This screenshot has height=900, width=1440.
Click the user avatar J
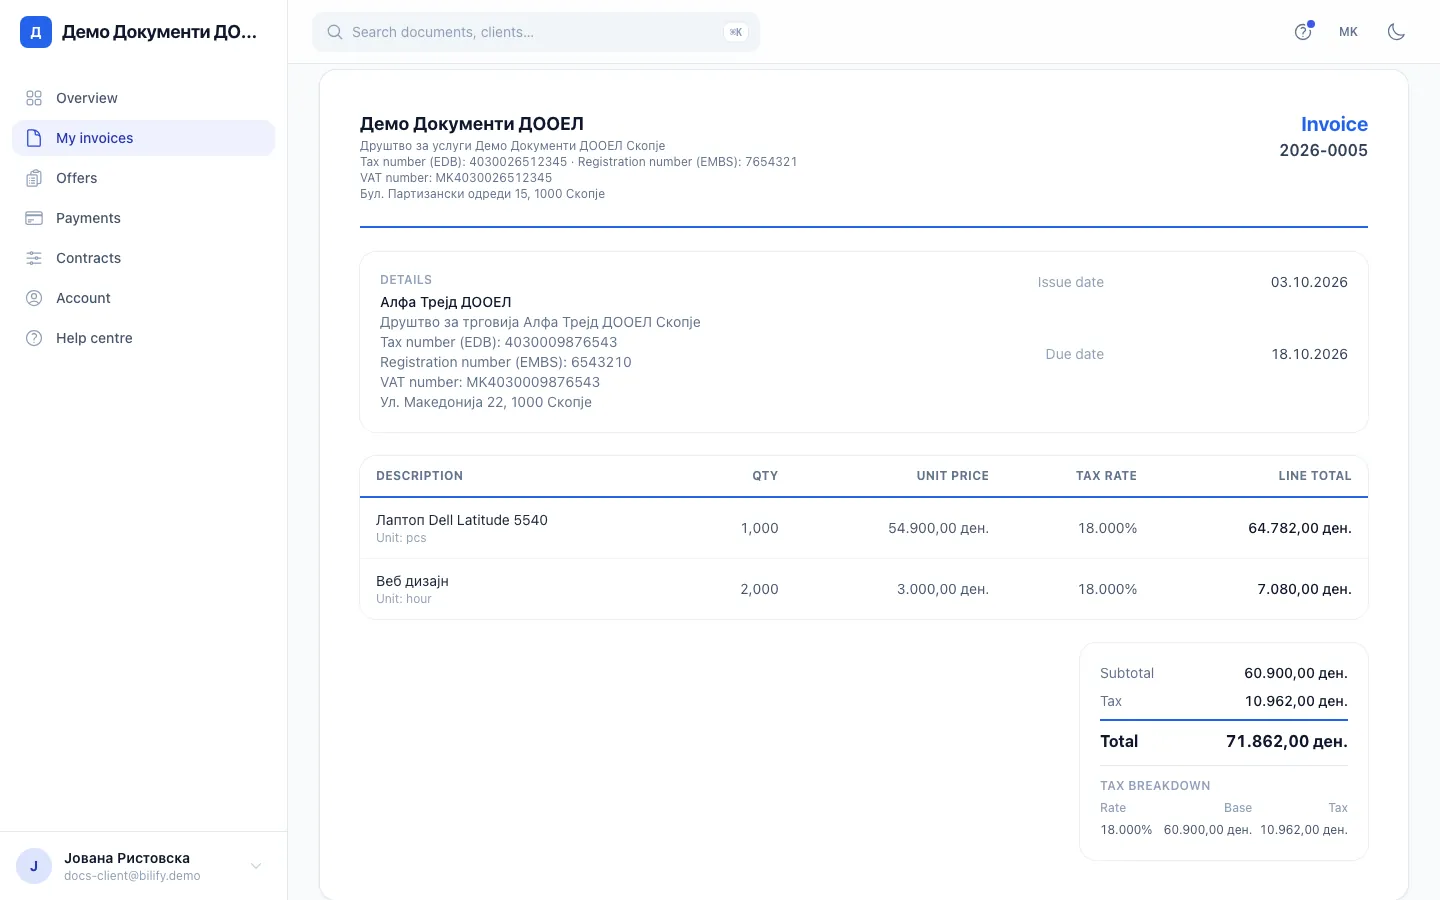[34, 866]
